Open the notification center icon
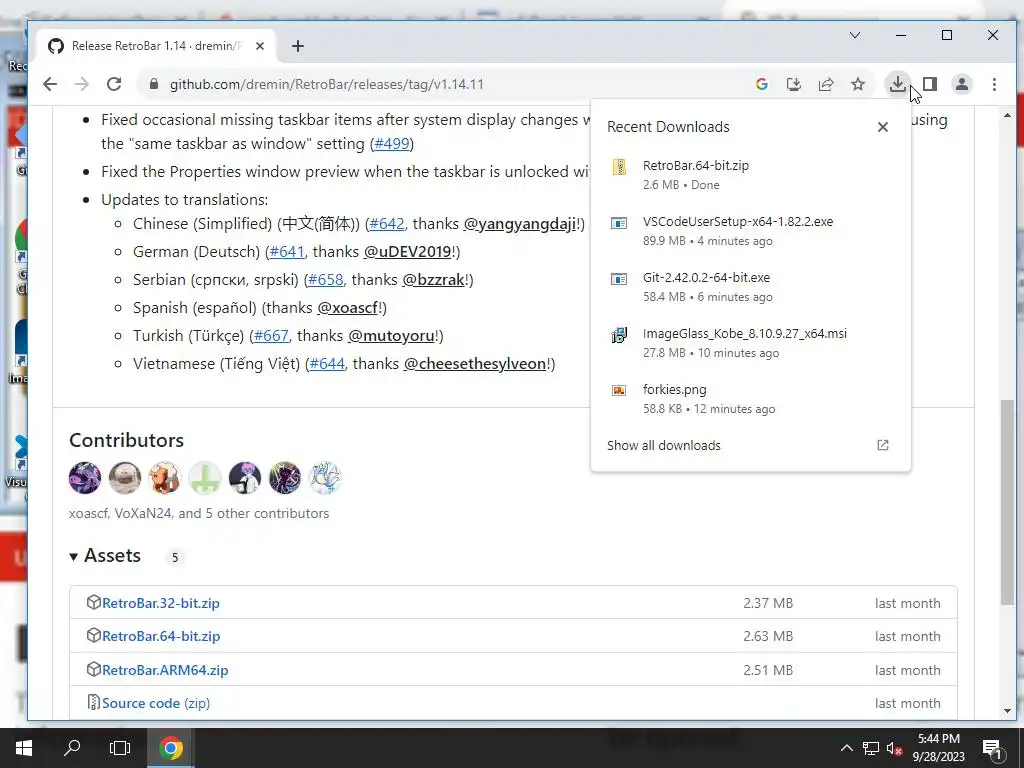1024x768 pixels. (x=993, y=749)
